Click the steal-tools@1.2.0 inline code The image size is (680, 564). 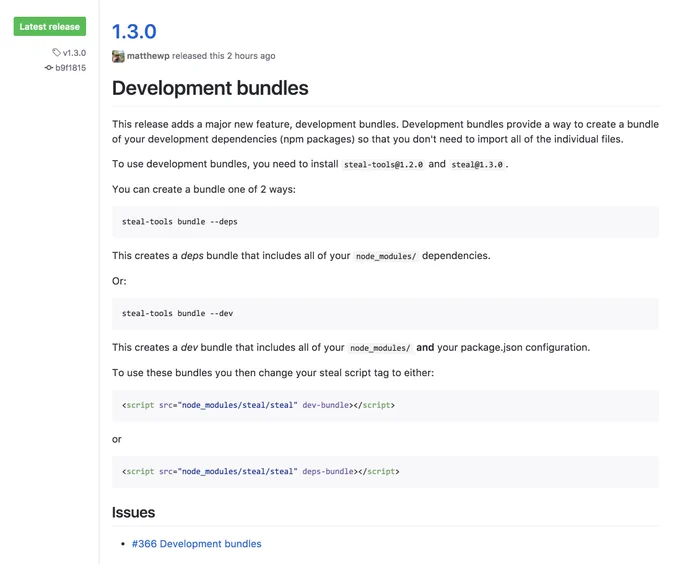pos(383,165)
